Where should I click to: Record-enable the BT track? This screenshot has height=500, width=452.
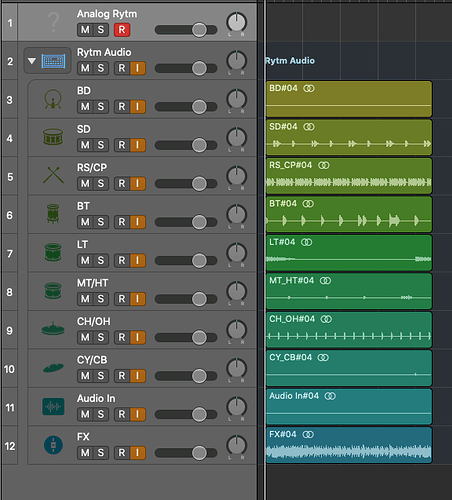[x=122, y=222]
